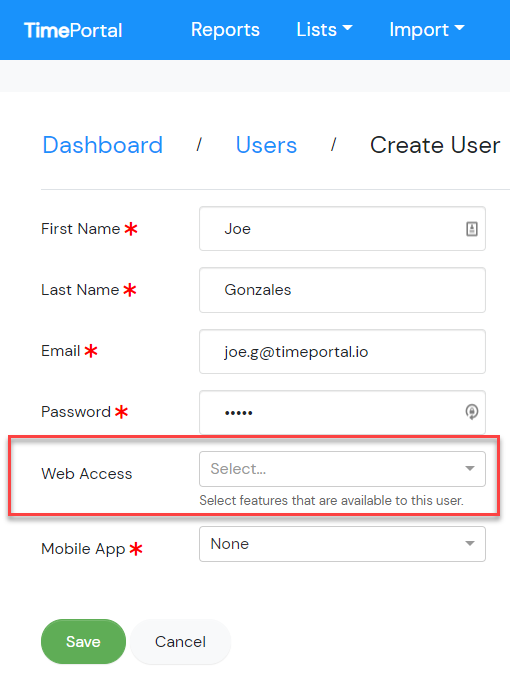Save the new user
510x682 pixels.
point(83,642)
